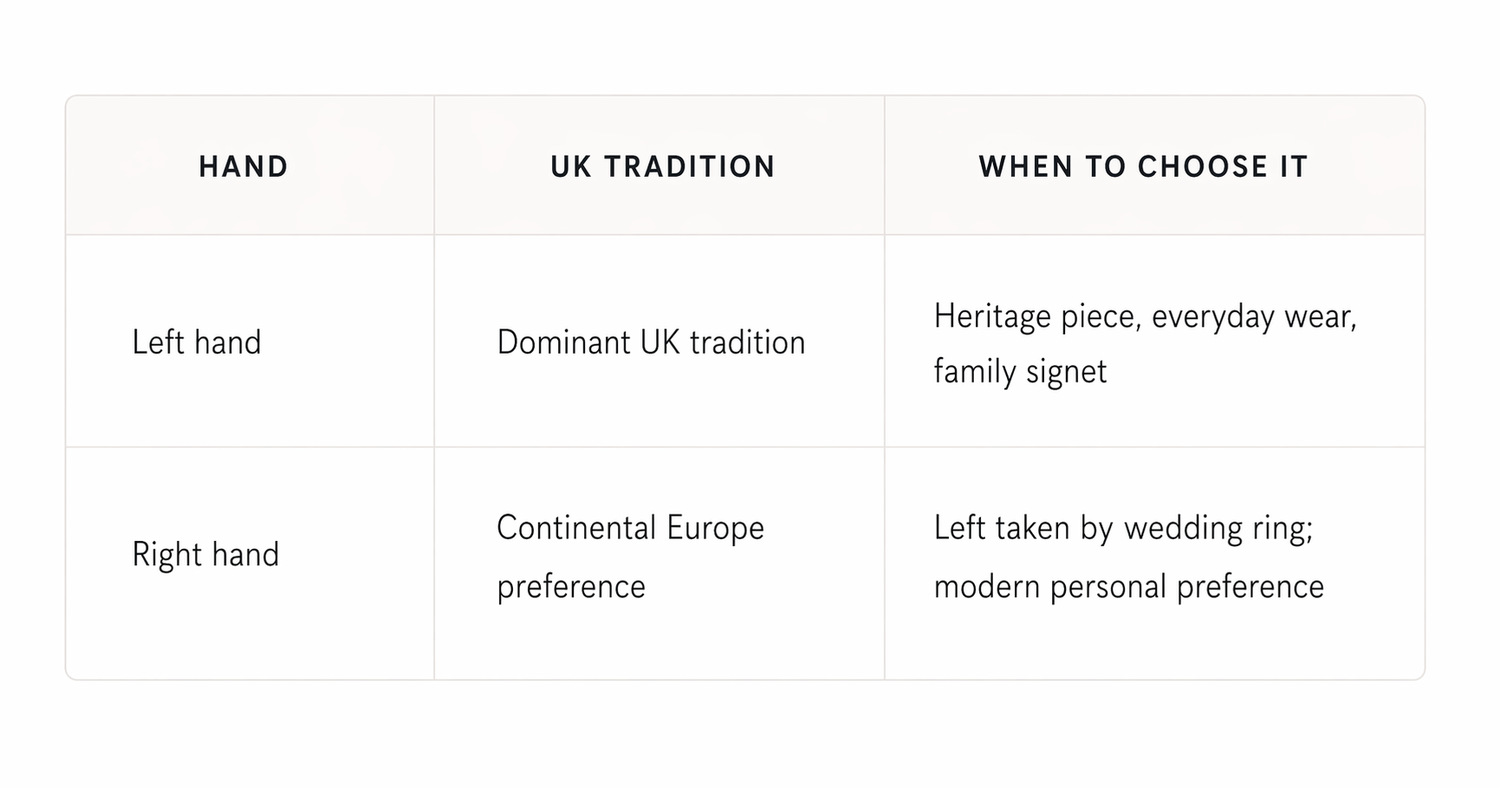Click the HAND column header
1500x788 pixels.
(x=243, y=166)
